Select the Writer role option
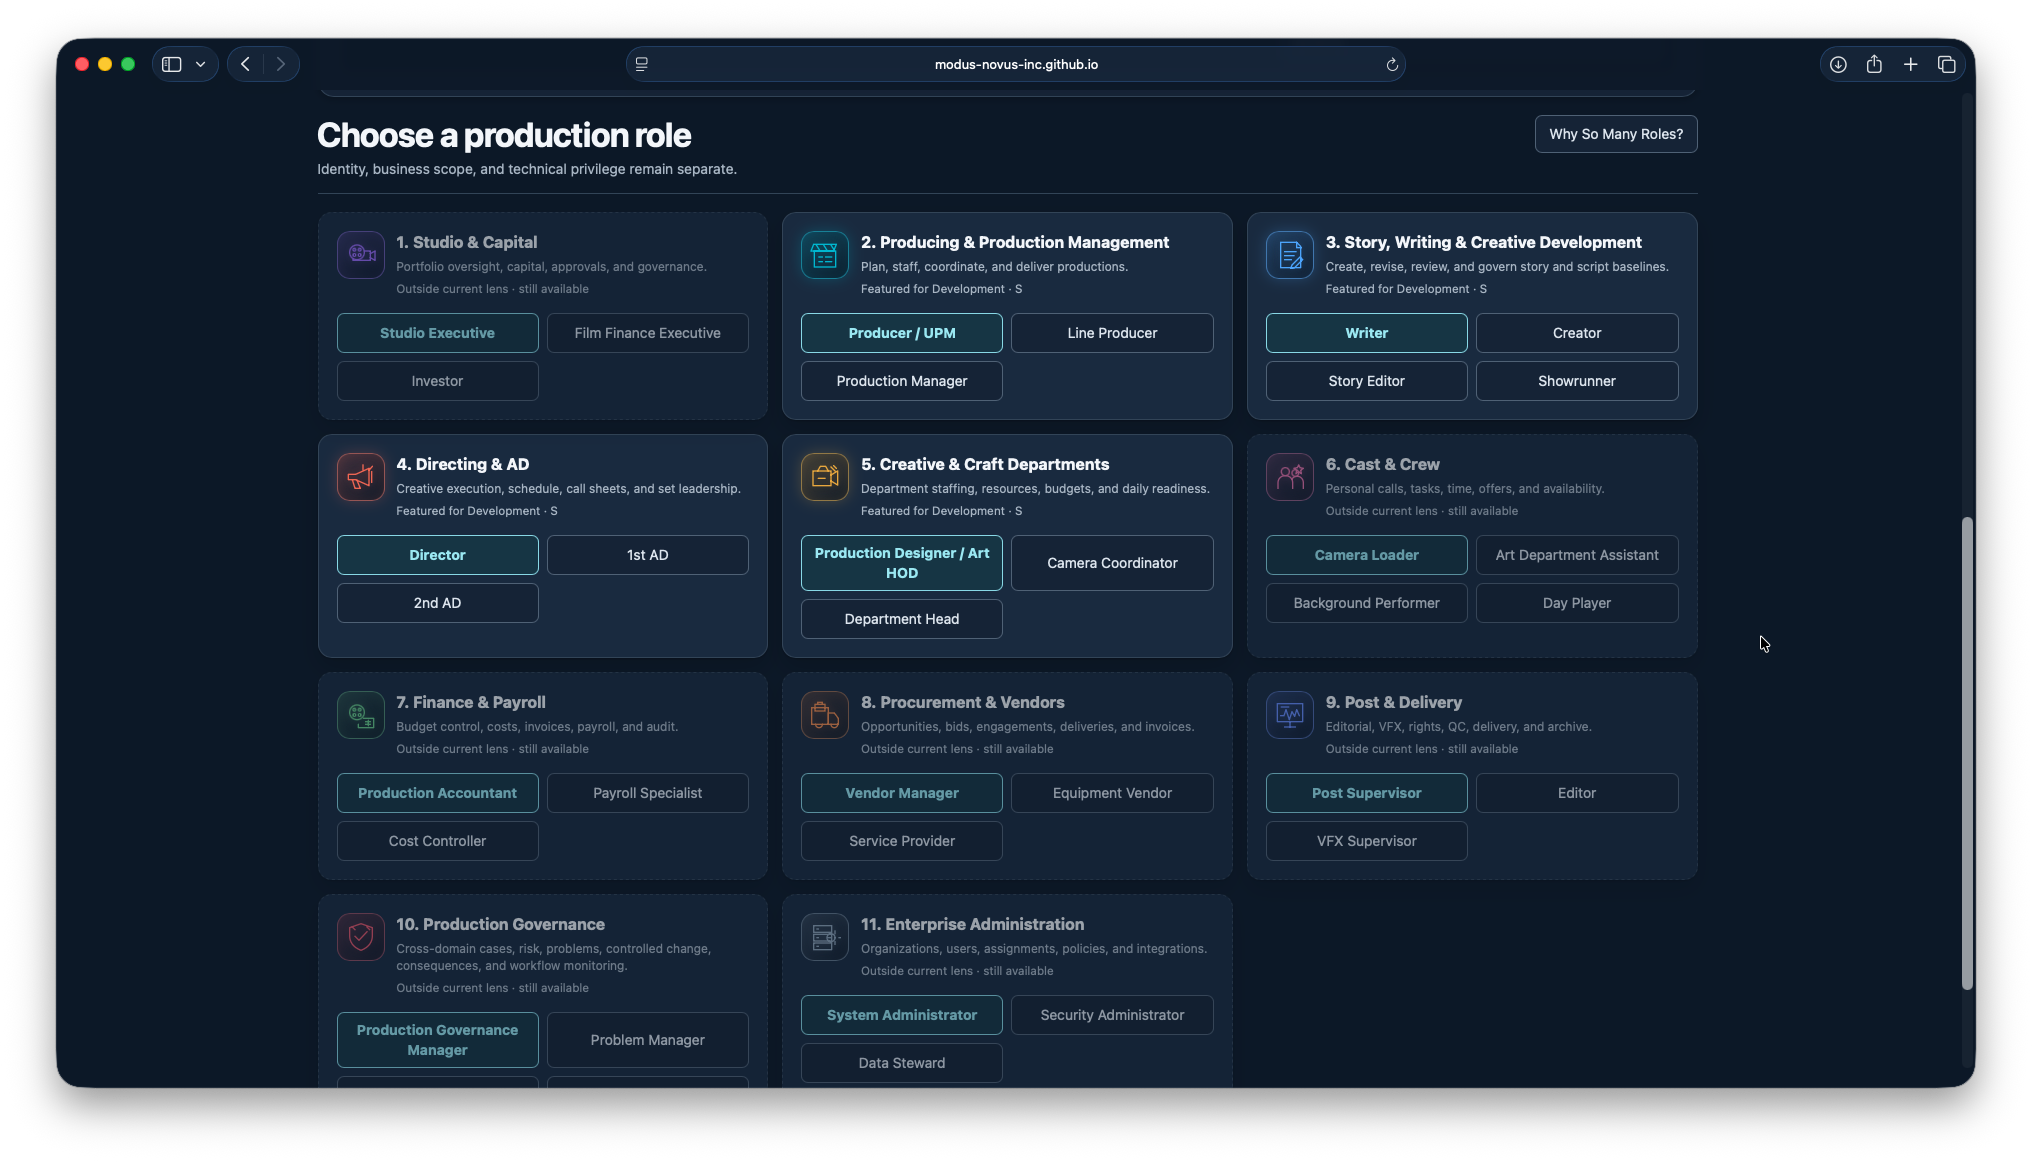 click(x=1366, y=333)
